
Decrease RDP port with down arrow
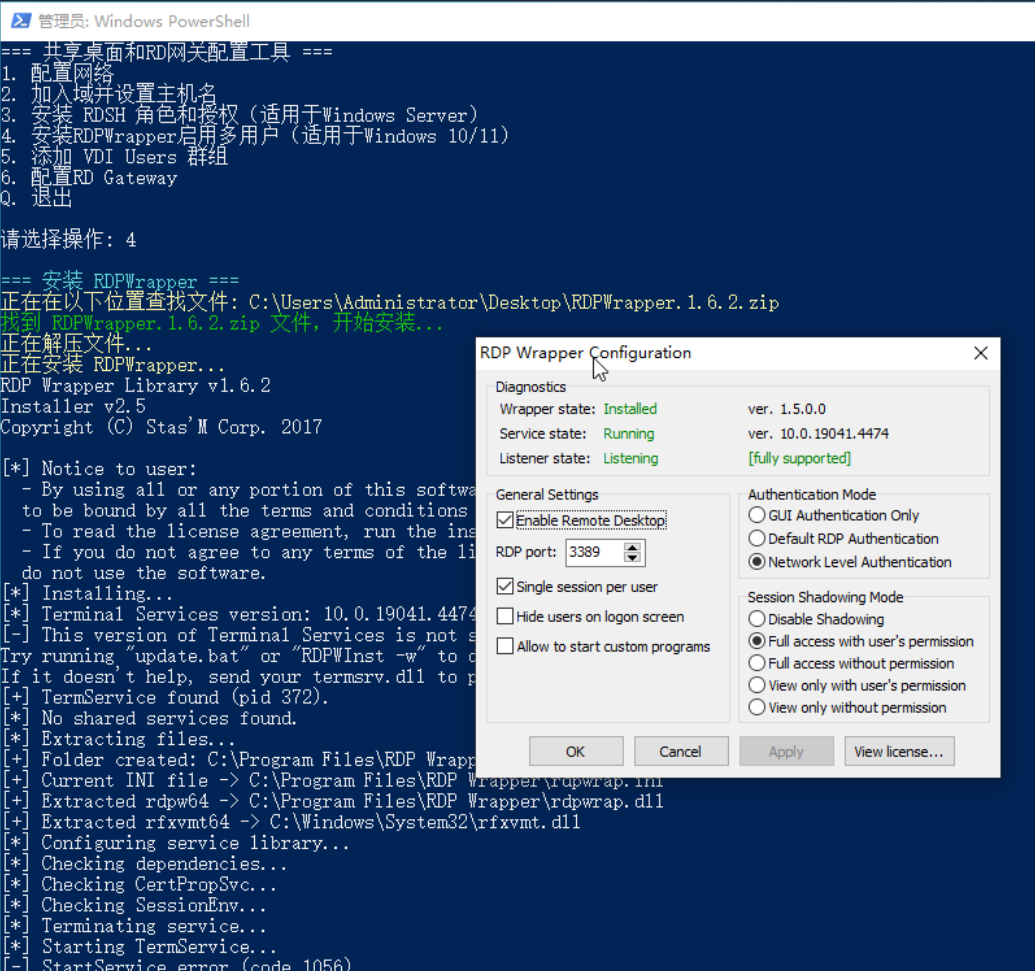point(632,558)
